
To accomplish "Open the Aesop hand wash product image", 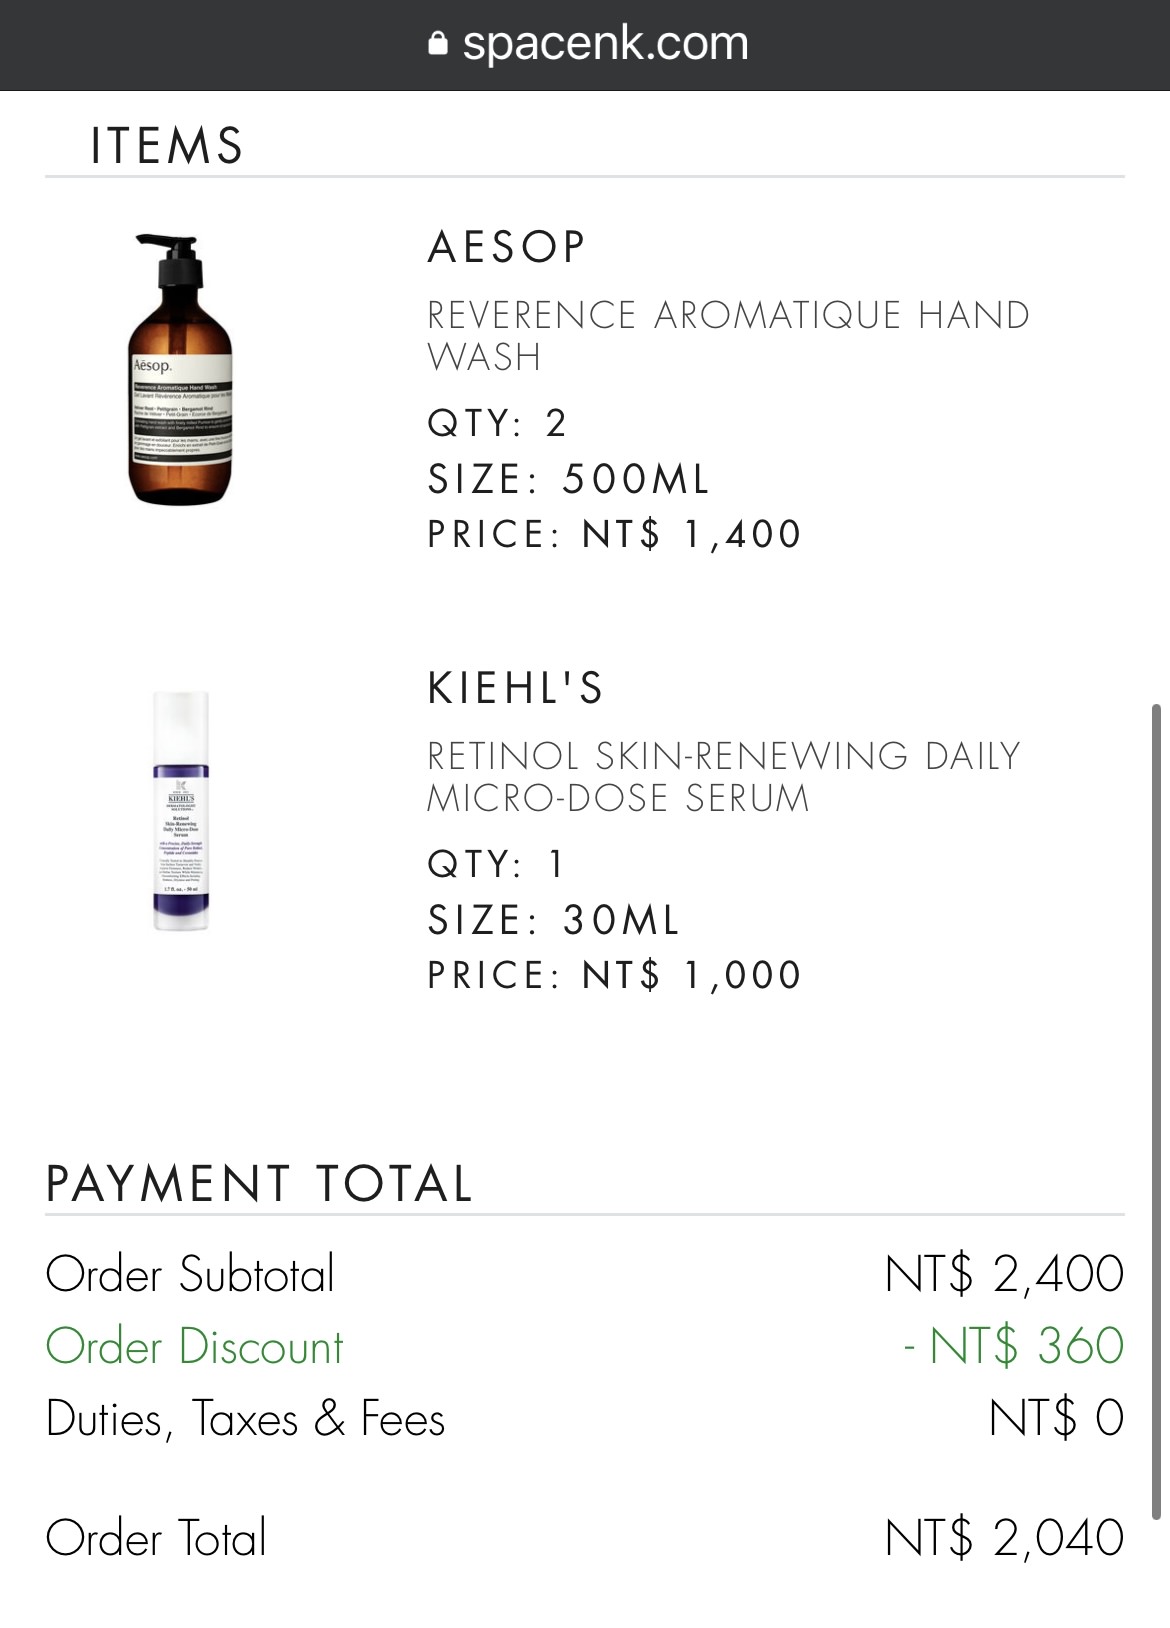I will click(x=181, y=369).
